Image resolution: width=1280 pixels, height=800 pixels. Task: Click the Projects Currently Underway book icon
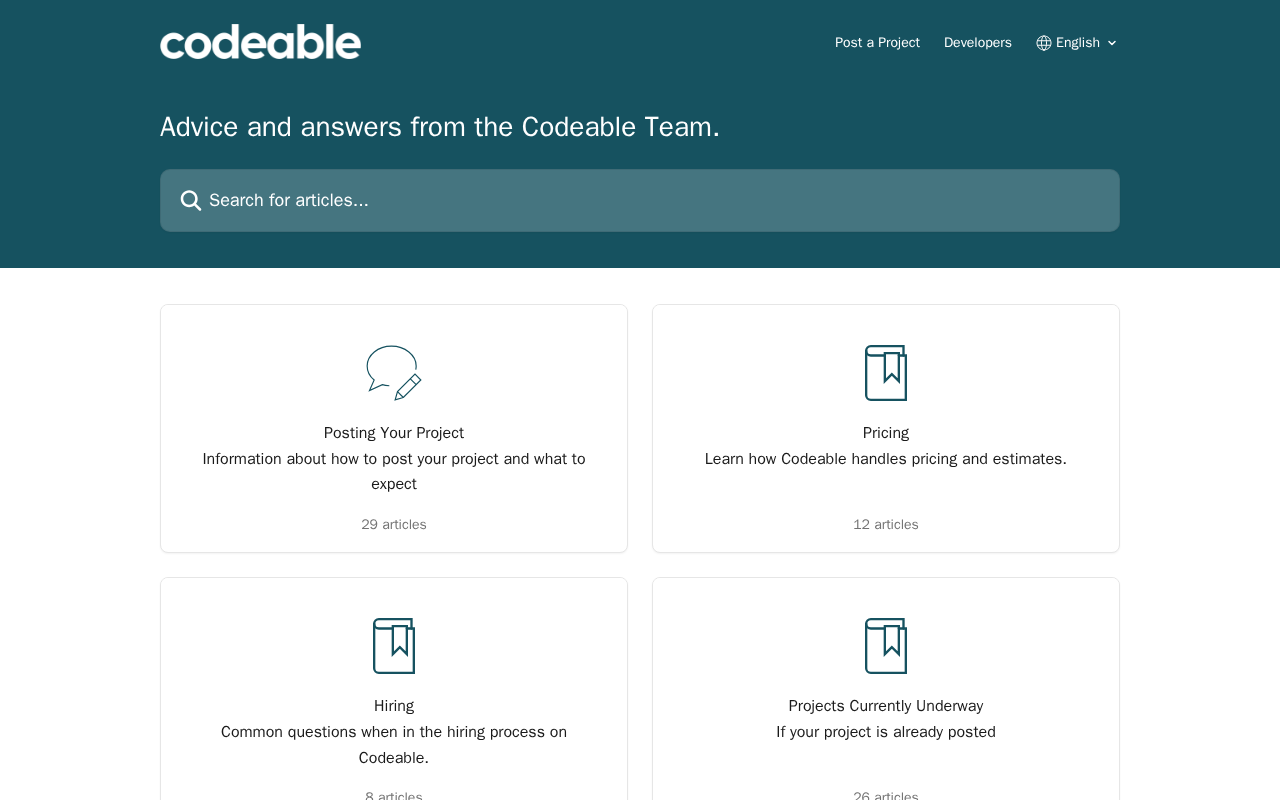click(x=886, y=646)
